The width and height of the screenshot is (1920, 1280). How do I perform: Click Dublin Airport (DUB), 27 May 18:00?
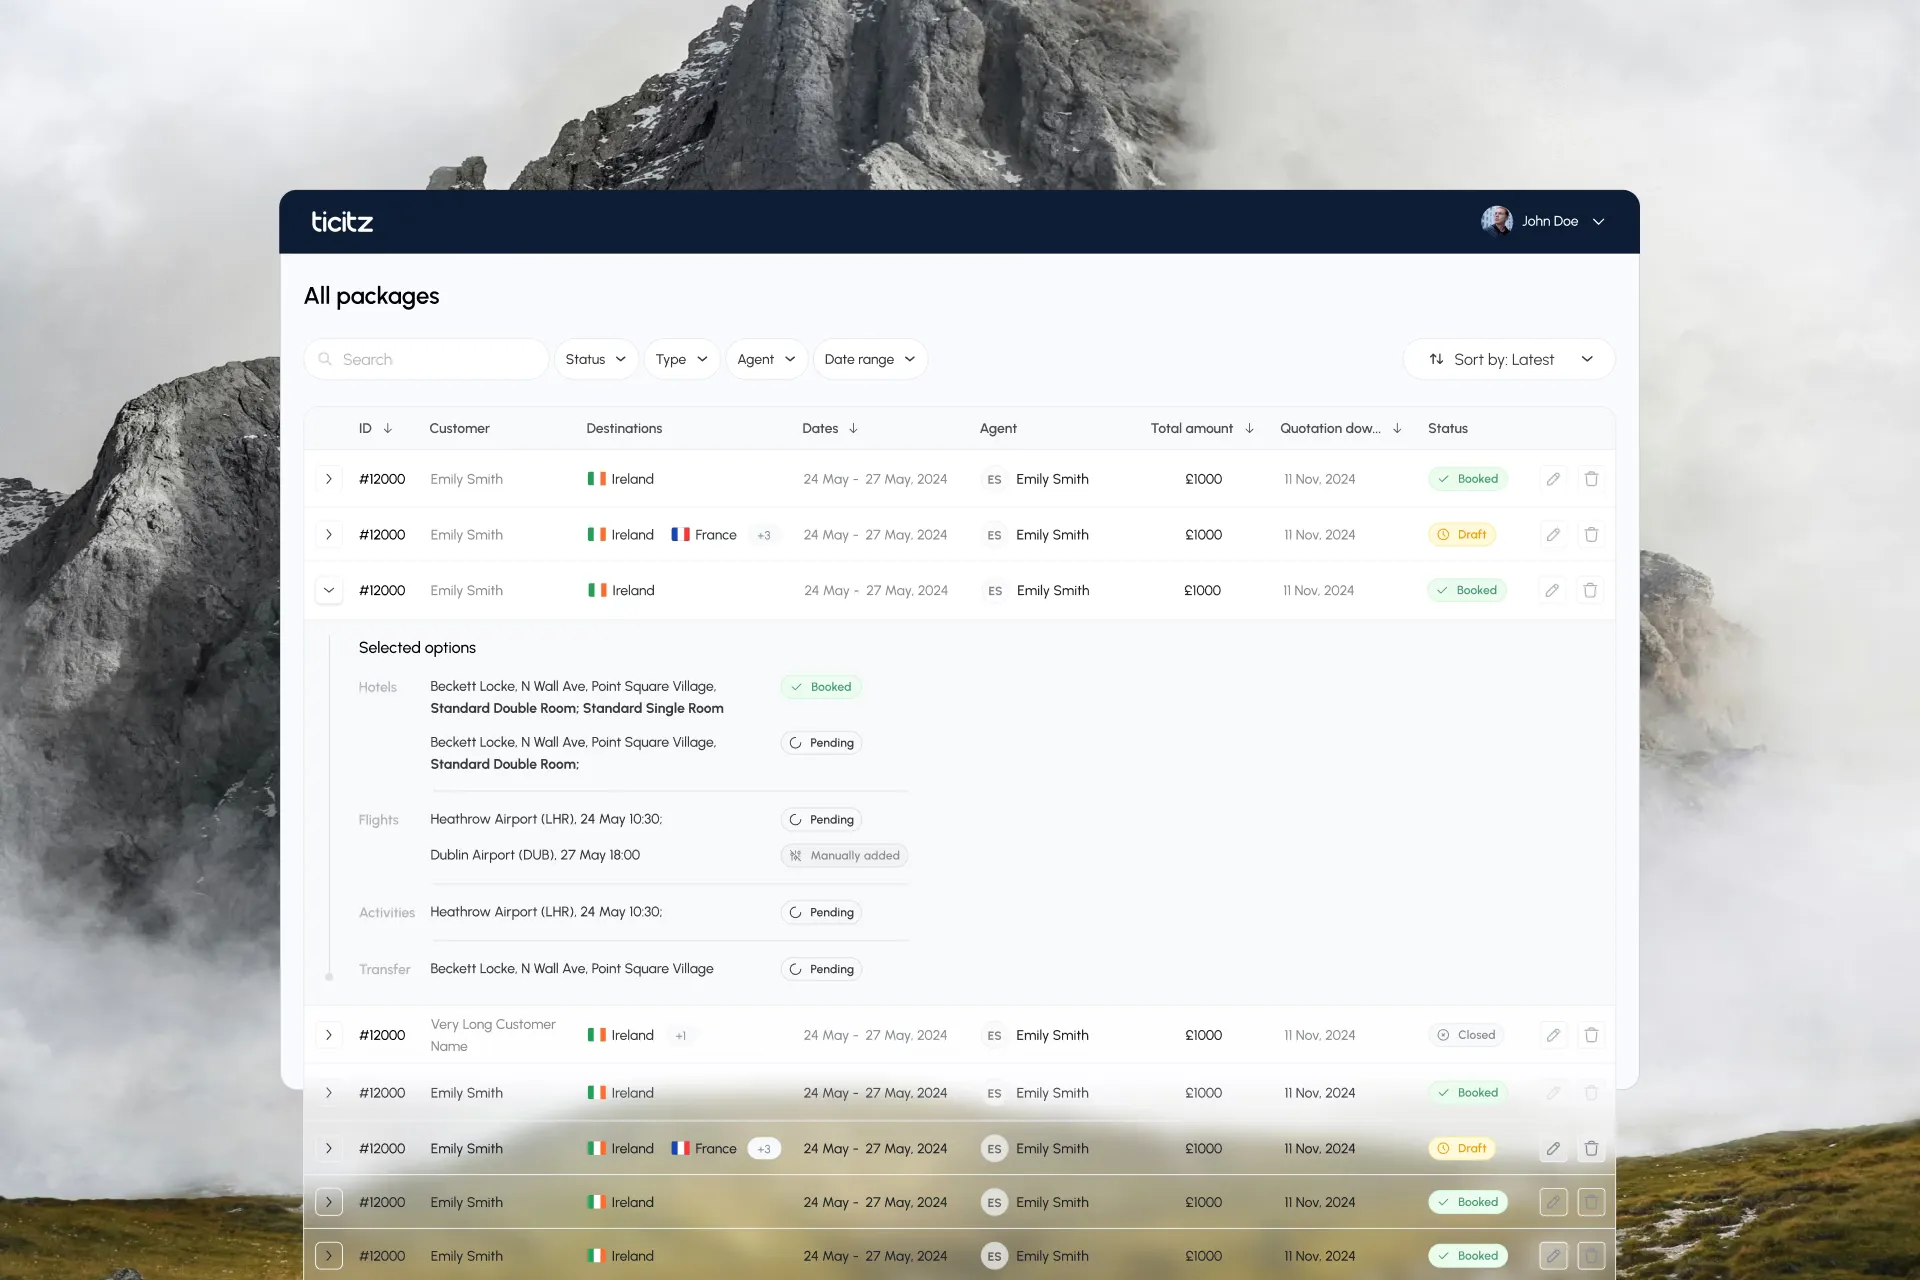pyautogui.click(x=535, y=855)
